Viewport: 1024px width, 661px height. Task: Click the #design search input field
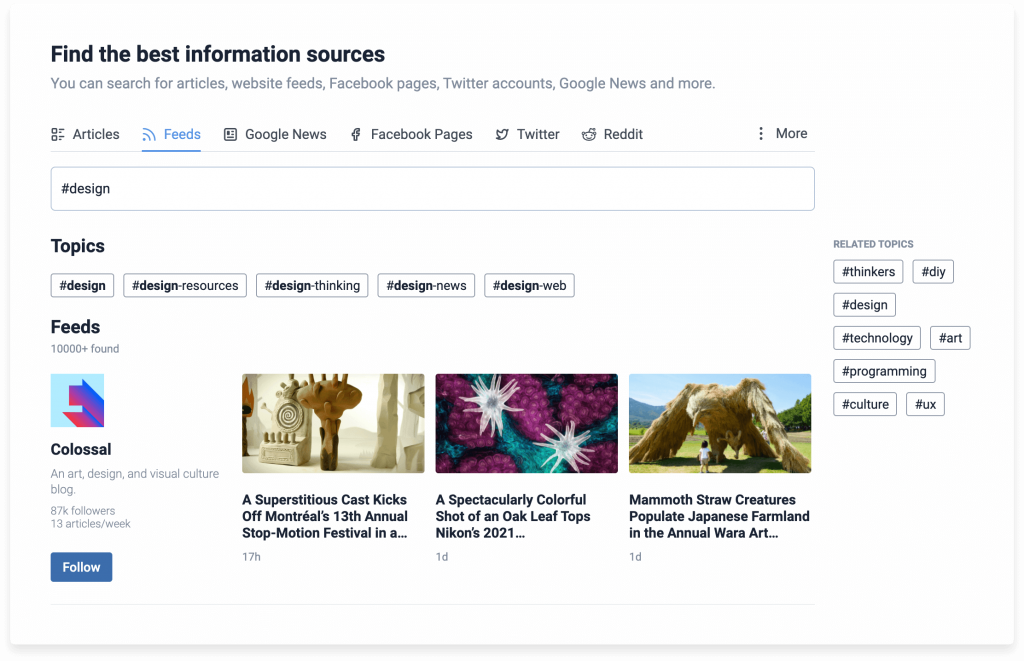[433, 188]
